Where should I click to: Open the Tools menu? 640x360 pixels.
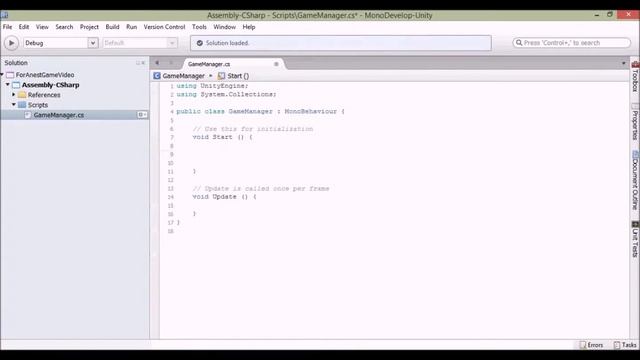(199, 27)
